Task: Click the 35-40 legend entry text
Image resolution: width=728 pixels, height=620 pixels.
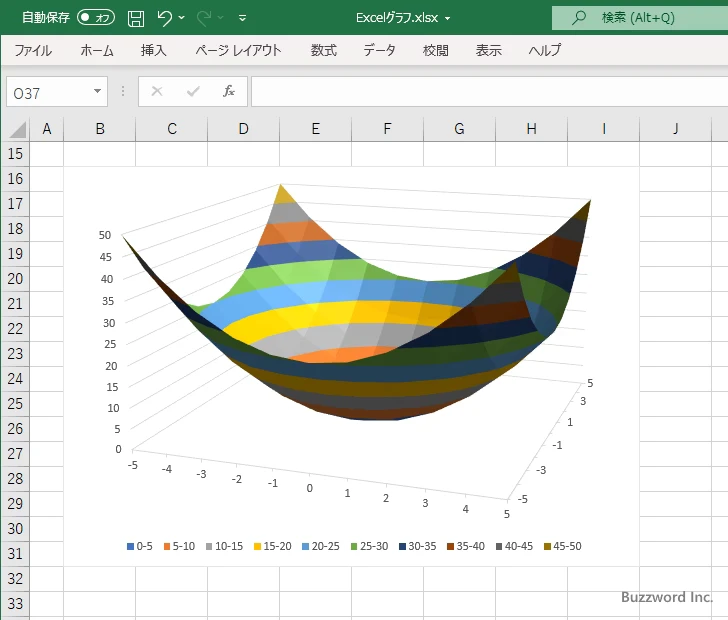Action: [x=470, y=546]
